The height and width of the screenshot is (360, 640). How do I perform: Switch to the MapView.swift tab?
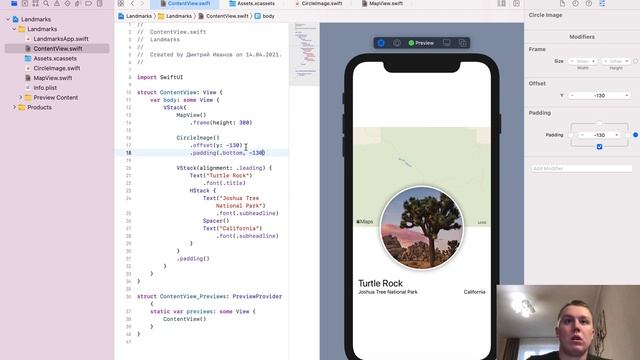point(382,3)
